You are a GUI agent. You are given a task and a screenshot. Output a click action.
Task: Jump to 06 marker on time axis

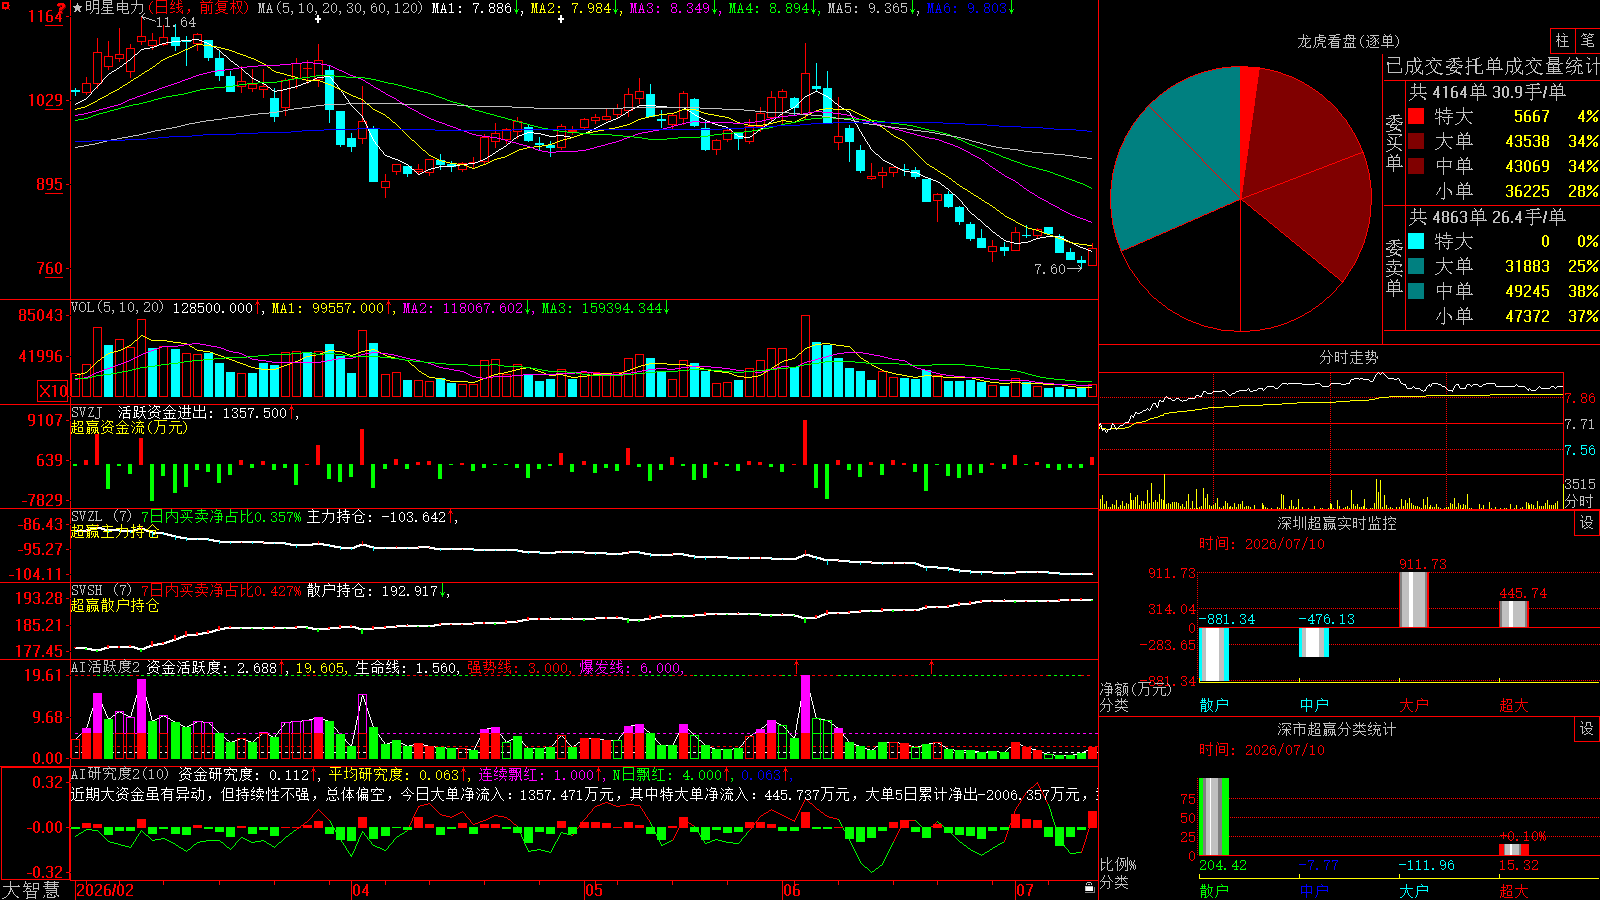(792, 890)
